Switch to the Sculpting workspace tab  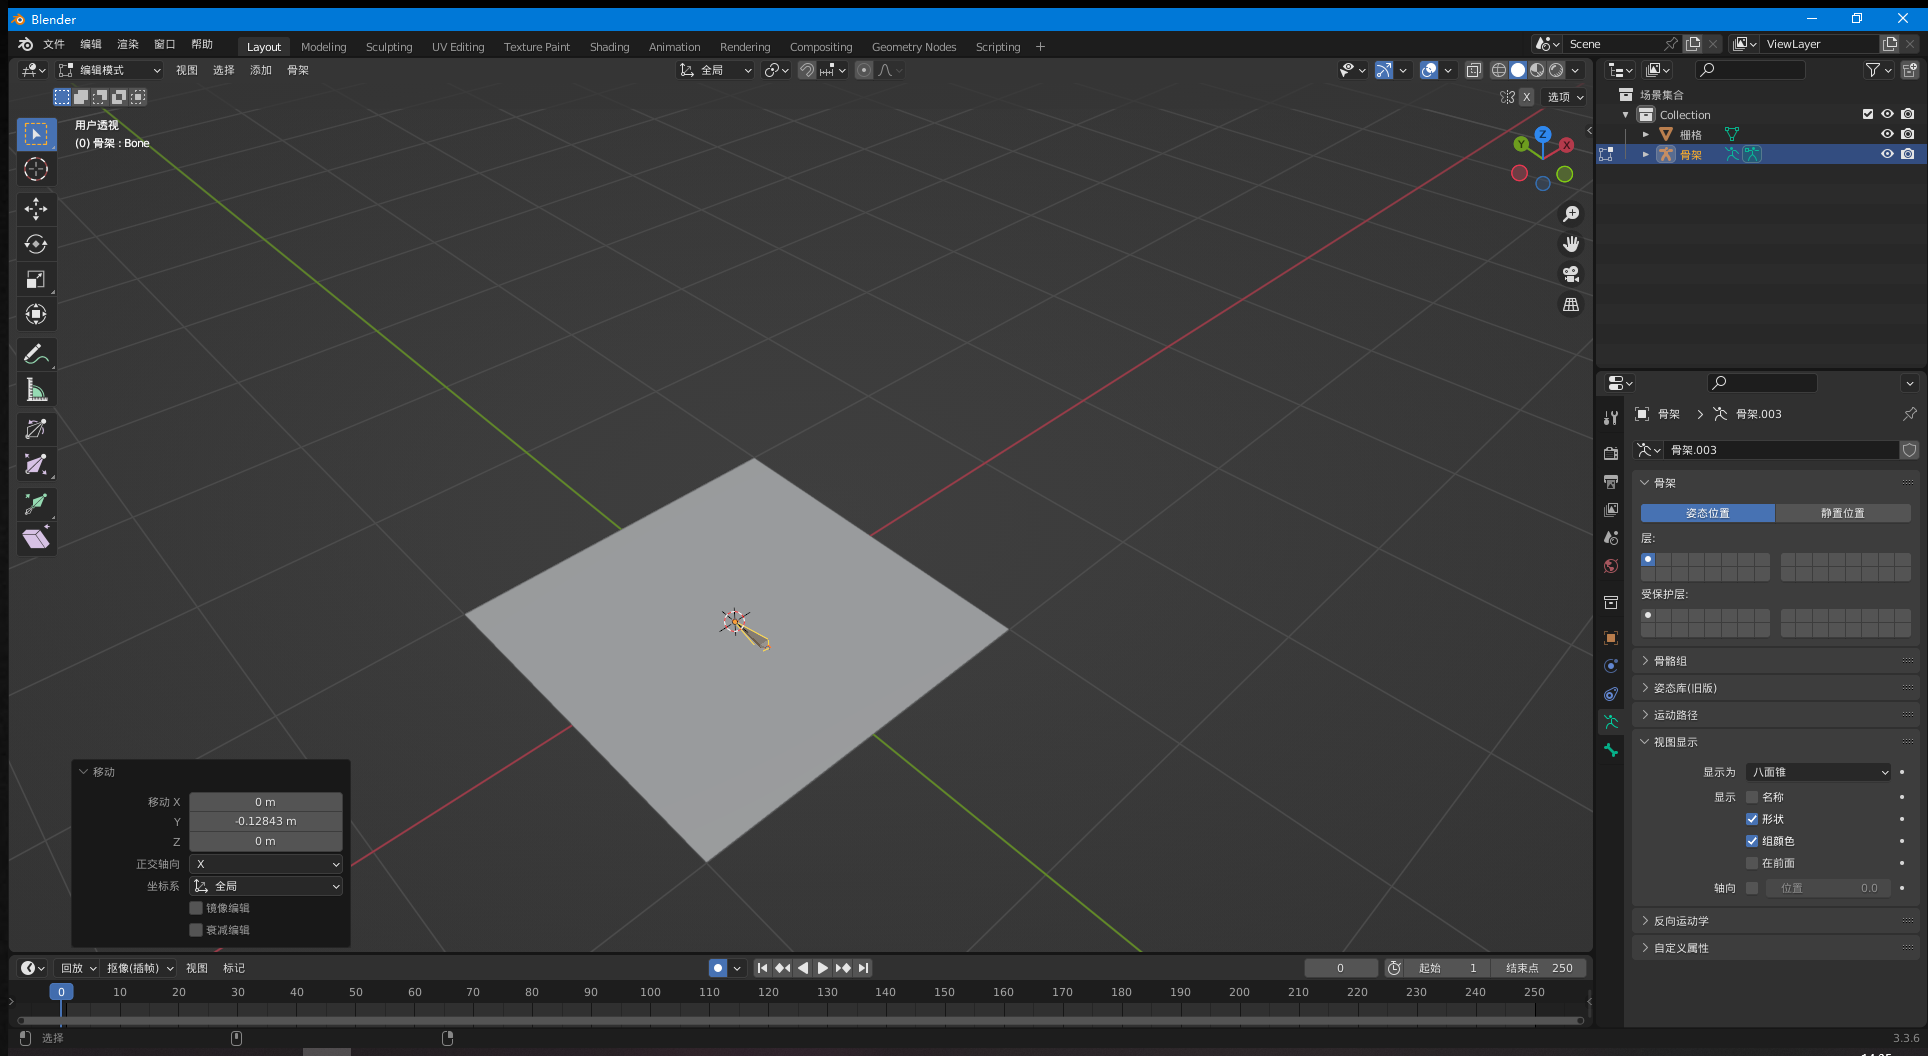point(389,47)
